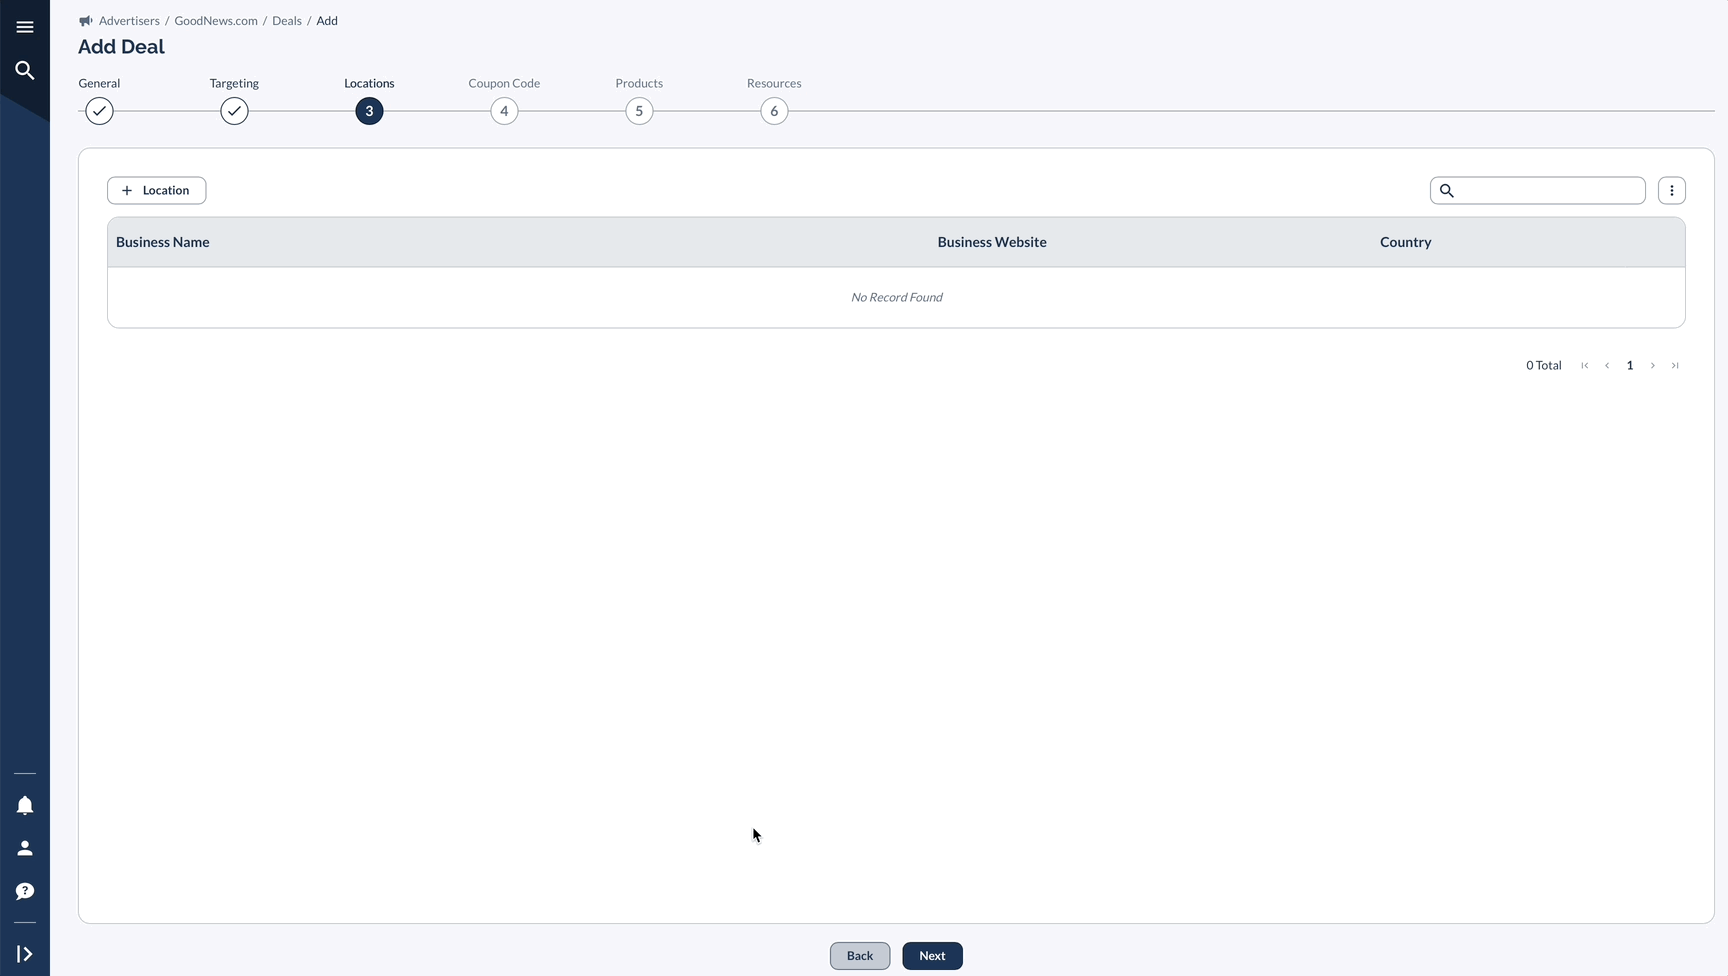This screenshot has width=1728, height=976.
Task: Go to next page of results
Action: 1653,366
